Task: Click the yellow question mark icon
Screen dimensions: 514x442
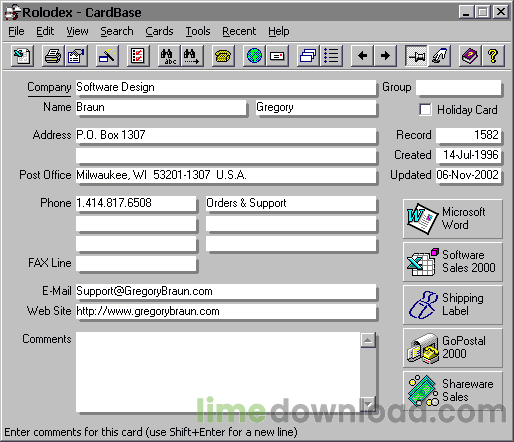Action: [493, 56]
